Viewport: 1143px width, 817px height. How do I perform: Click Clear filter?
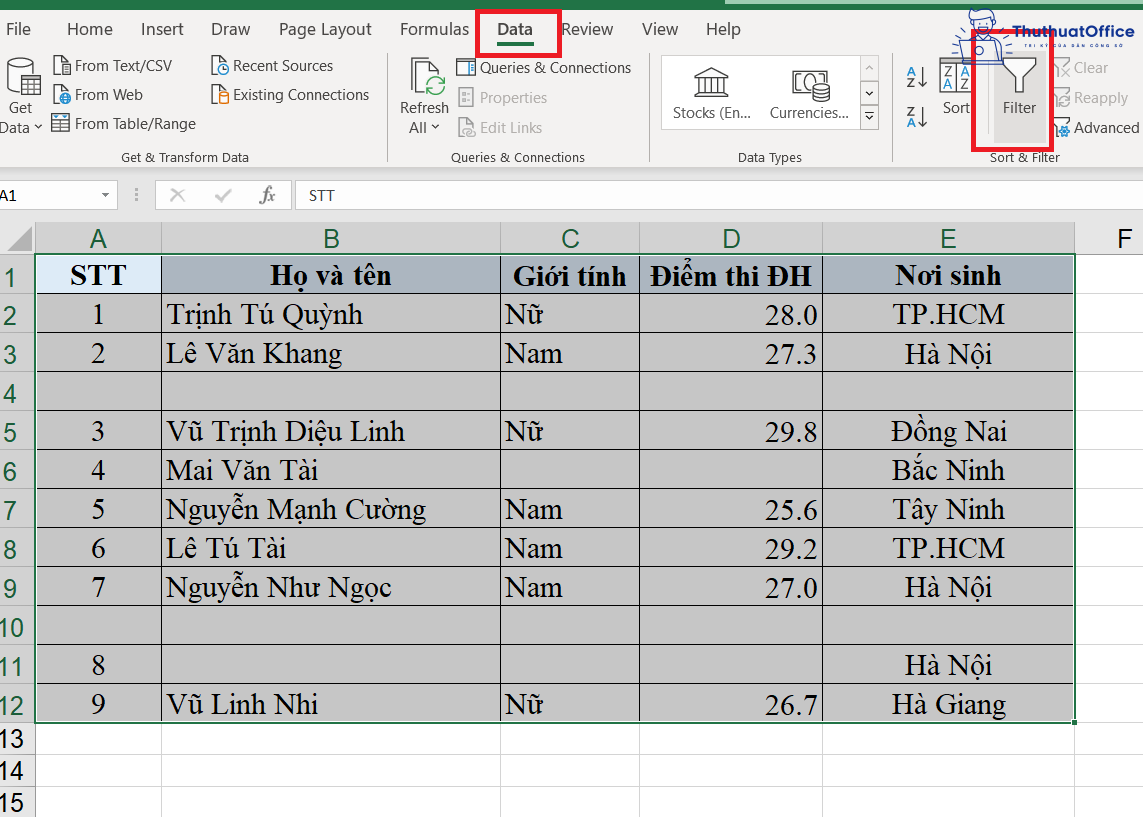click(1080, 68)
